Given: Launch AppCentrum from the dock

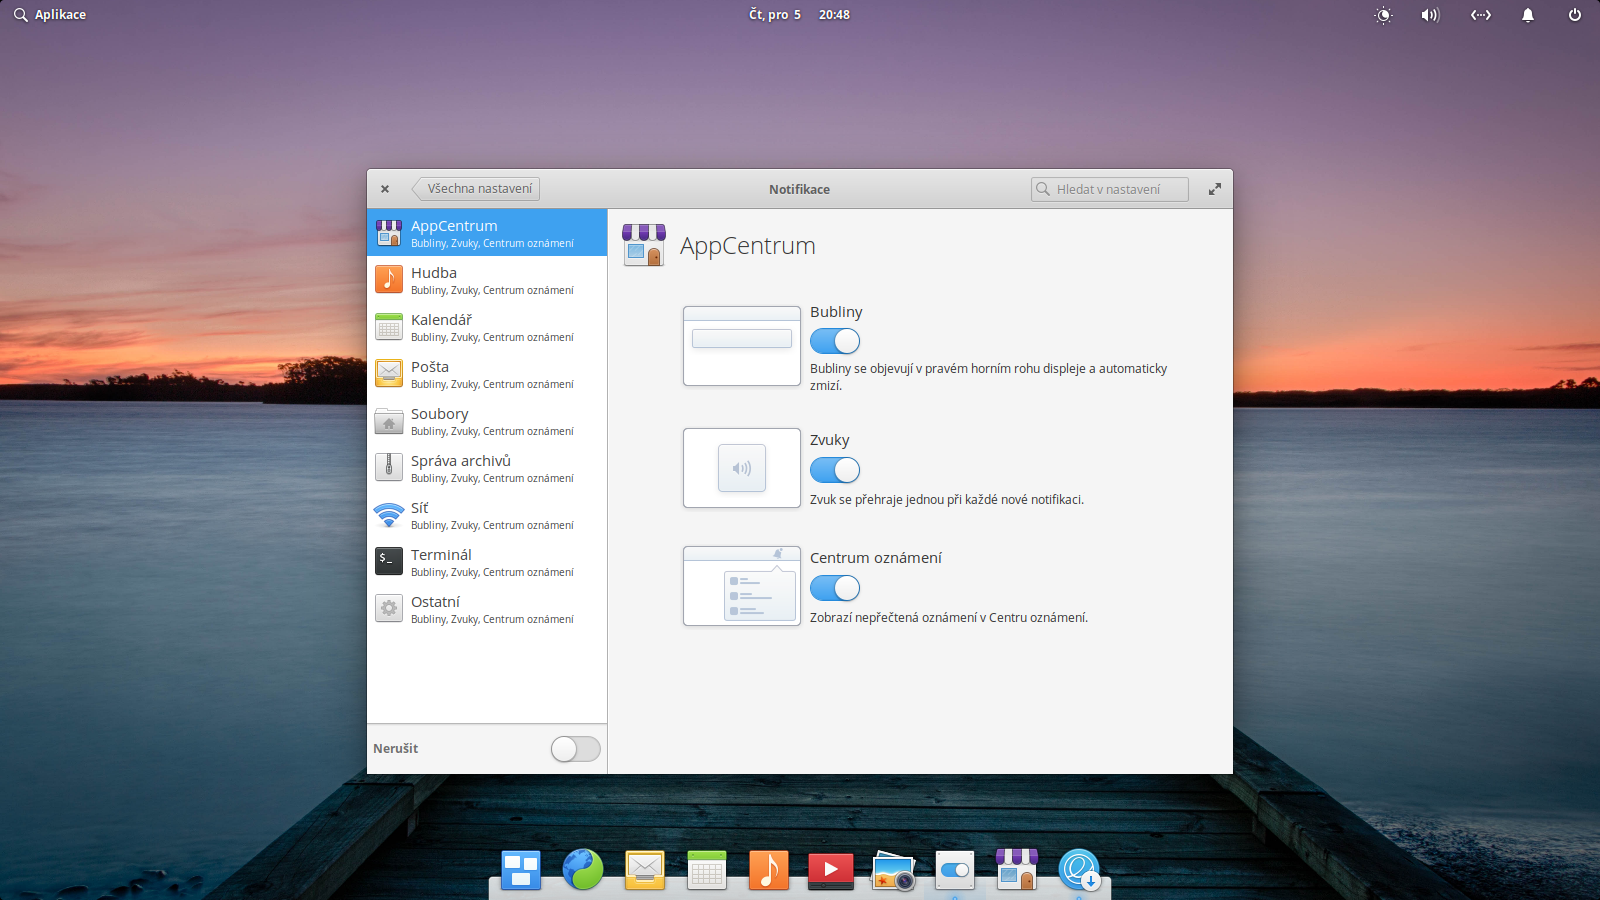Looking at the screenshot, I should click(1017, 870).
